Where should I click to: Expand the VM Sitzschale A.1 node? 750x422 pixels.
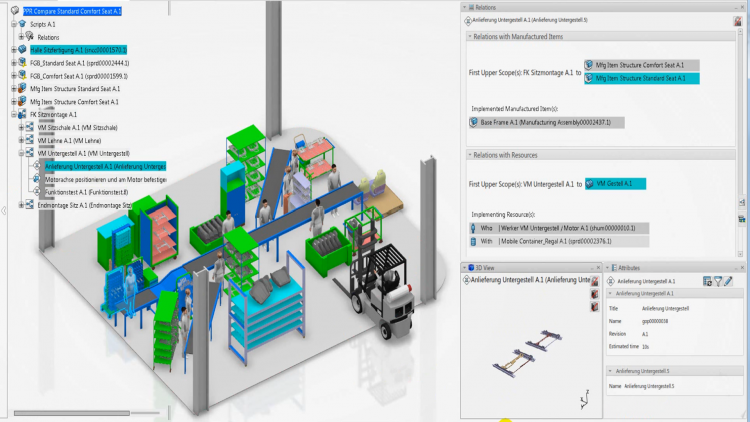click(22, 128)
